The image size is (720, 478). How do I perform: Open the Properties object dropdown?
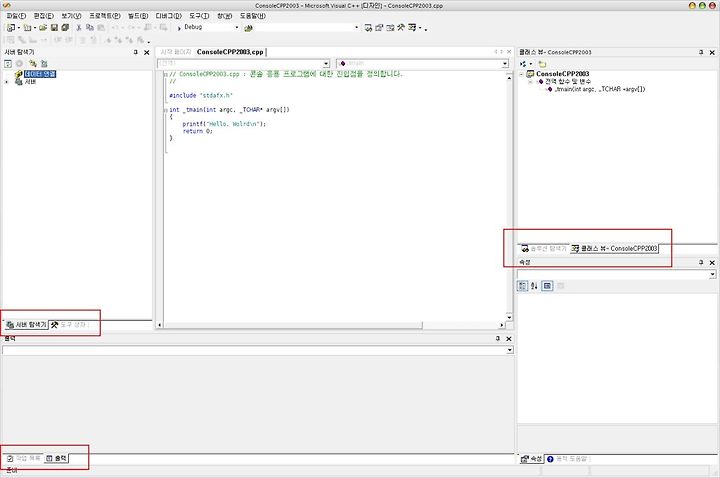point(713,274)
